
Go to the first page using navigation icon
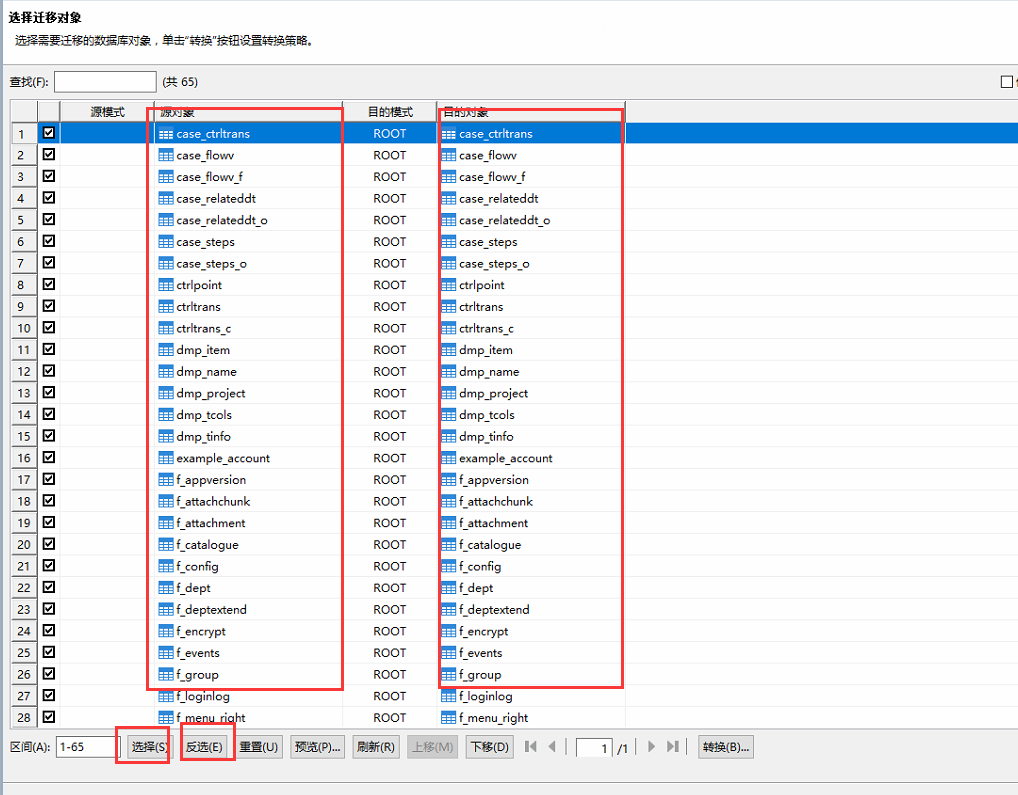tap(530, 747)
